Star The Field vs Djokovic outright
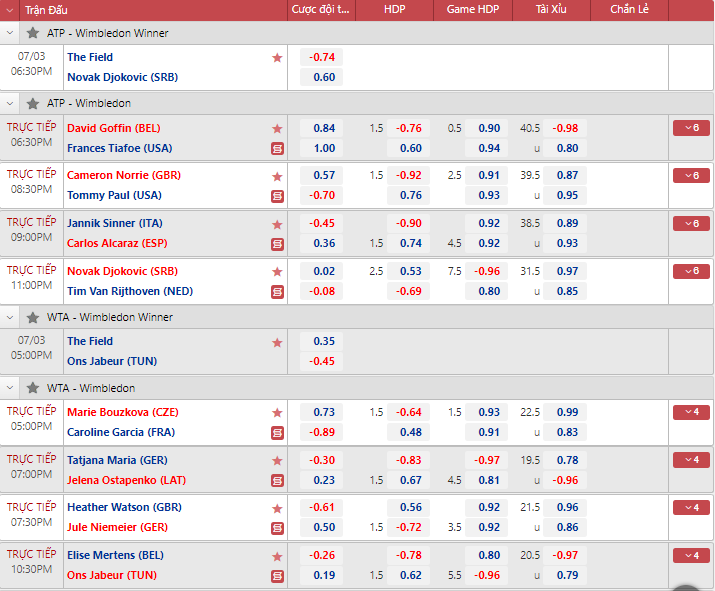 277,58
